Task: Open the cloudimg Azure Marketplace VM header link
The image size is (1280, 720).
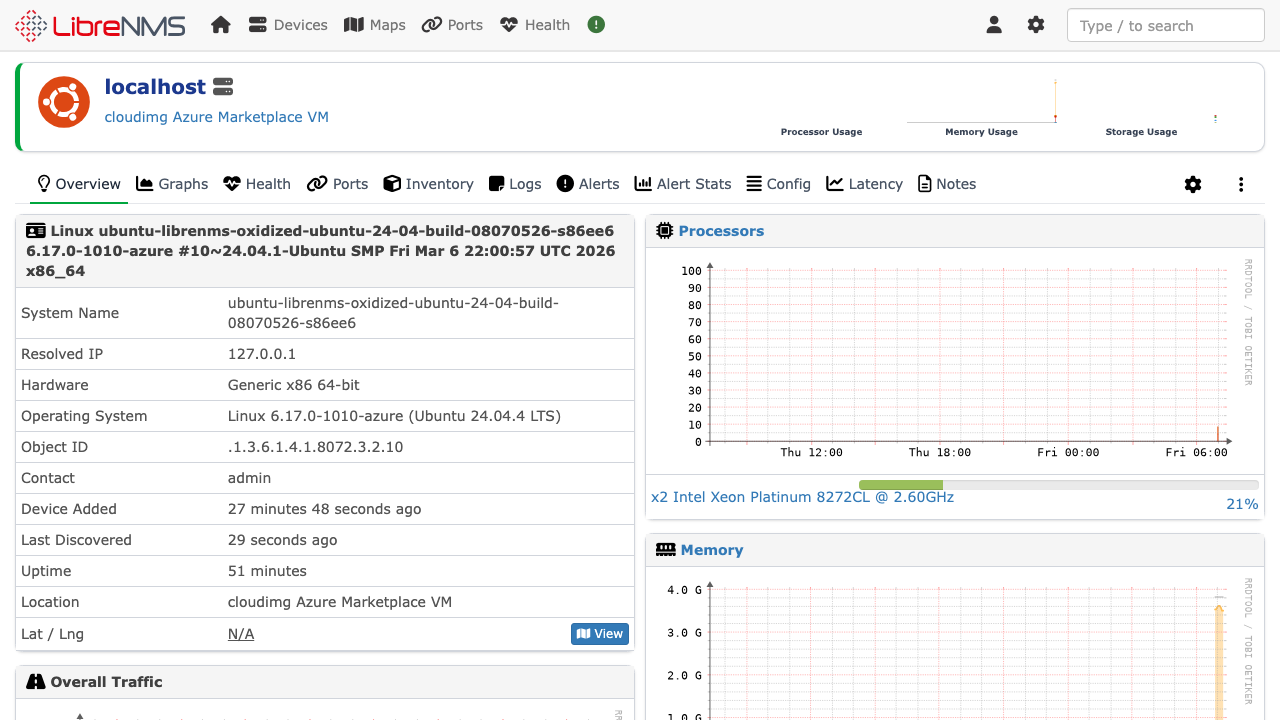Action: 217,117
